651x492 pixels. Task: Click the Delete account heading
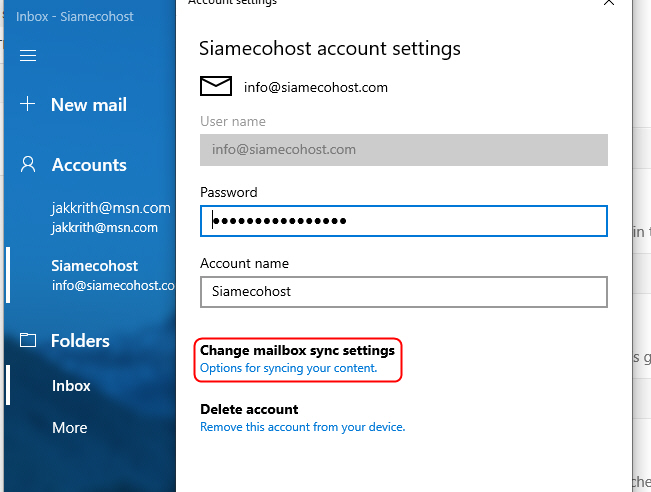click(x=249, y=409)
